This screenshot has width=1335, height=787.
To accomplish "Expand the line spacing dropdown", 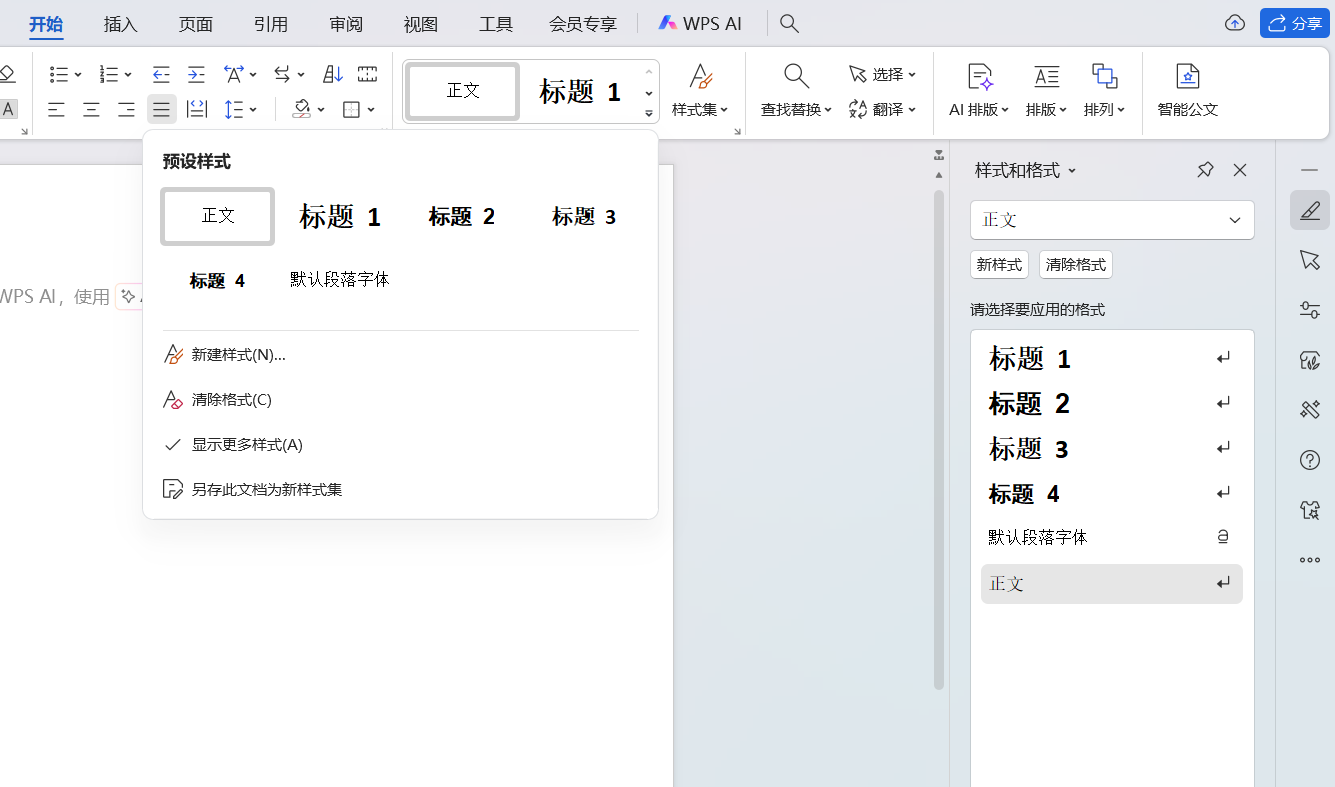I will [x=252, y=109].
